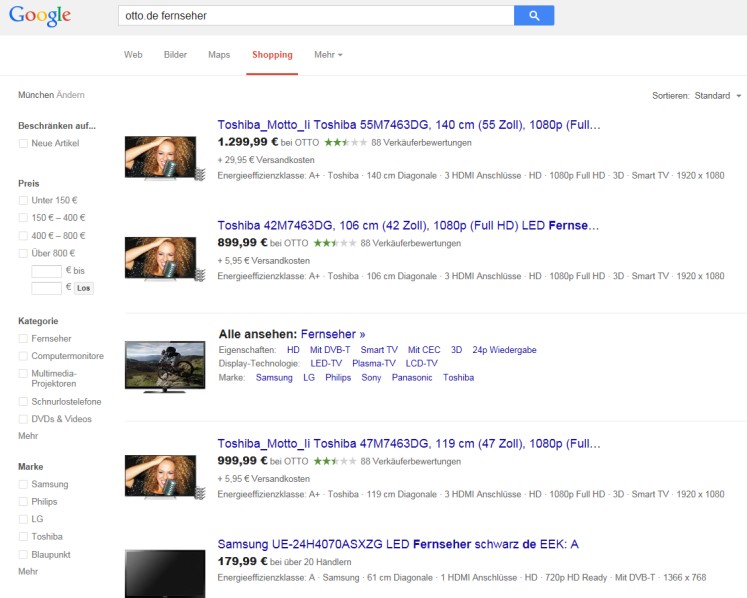
Task: Open the Toshiba 47M7463DG product thumbnail
Action: [160, 477]
